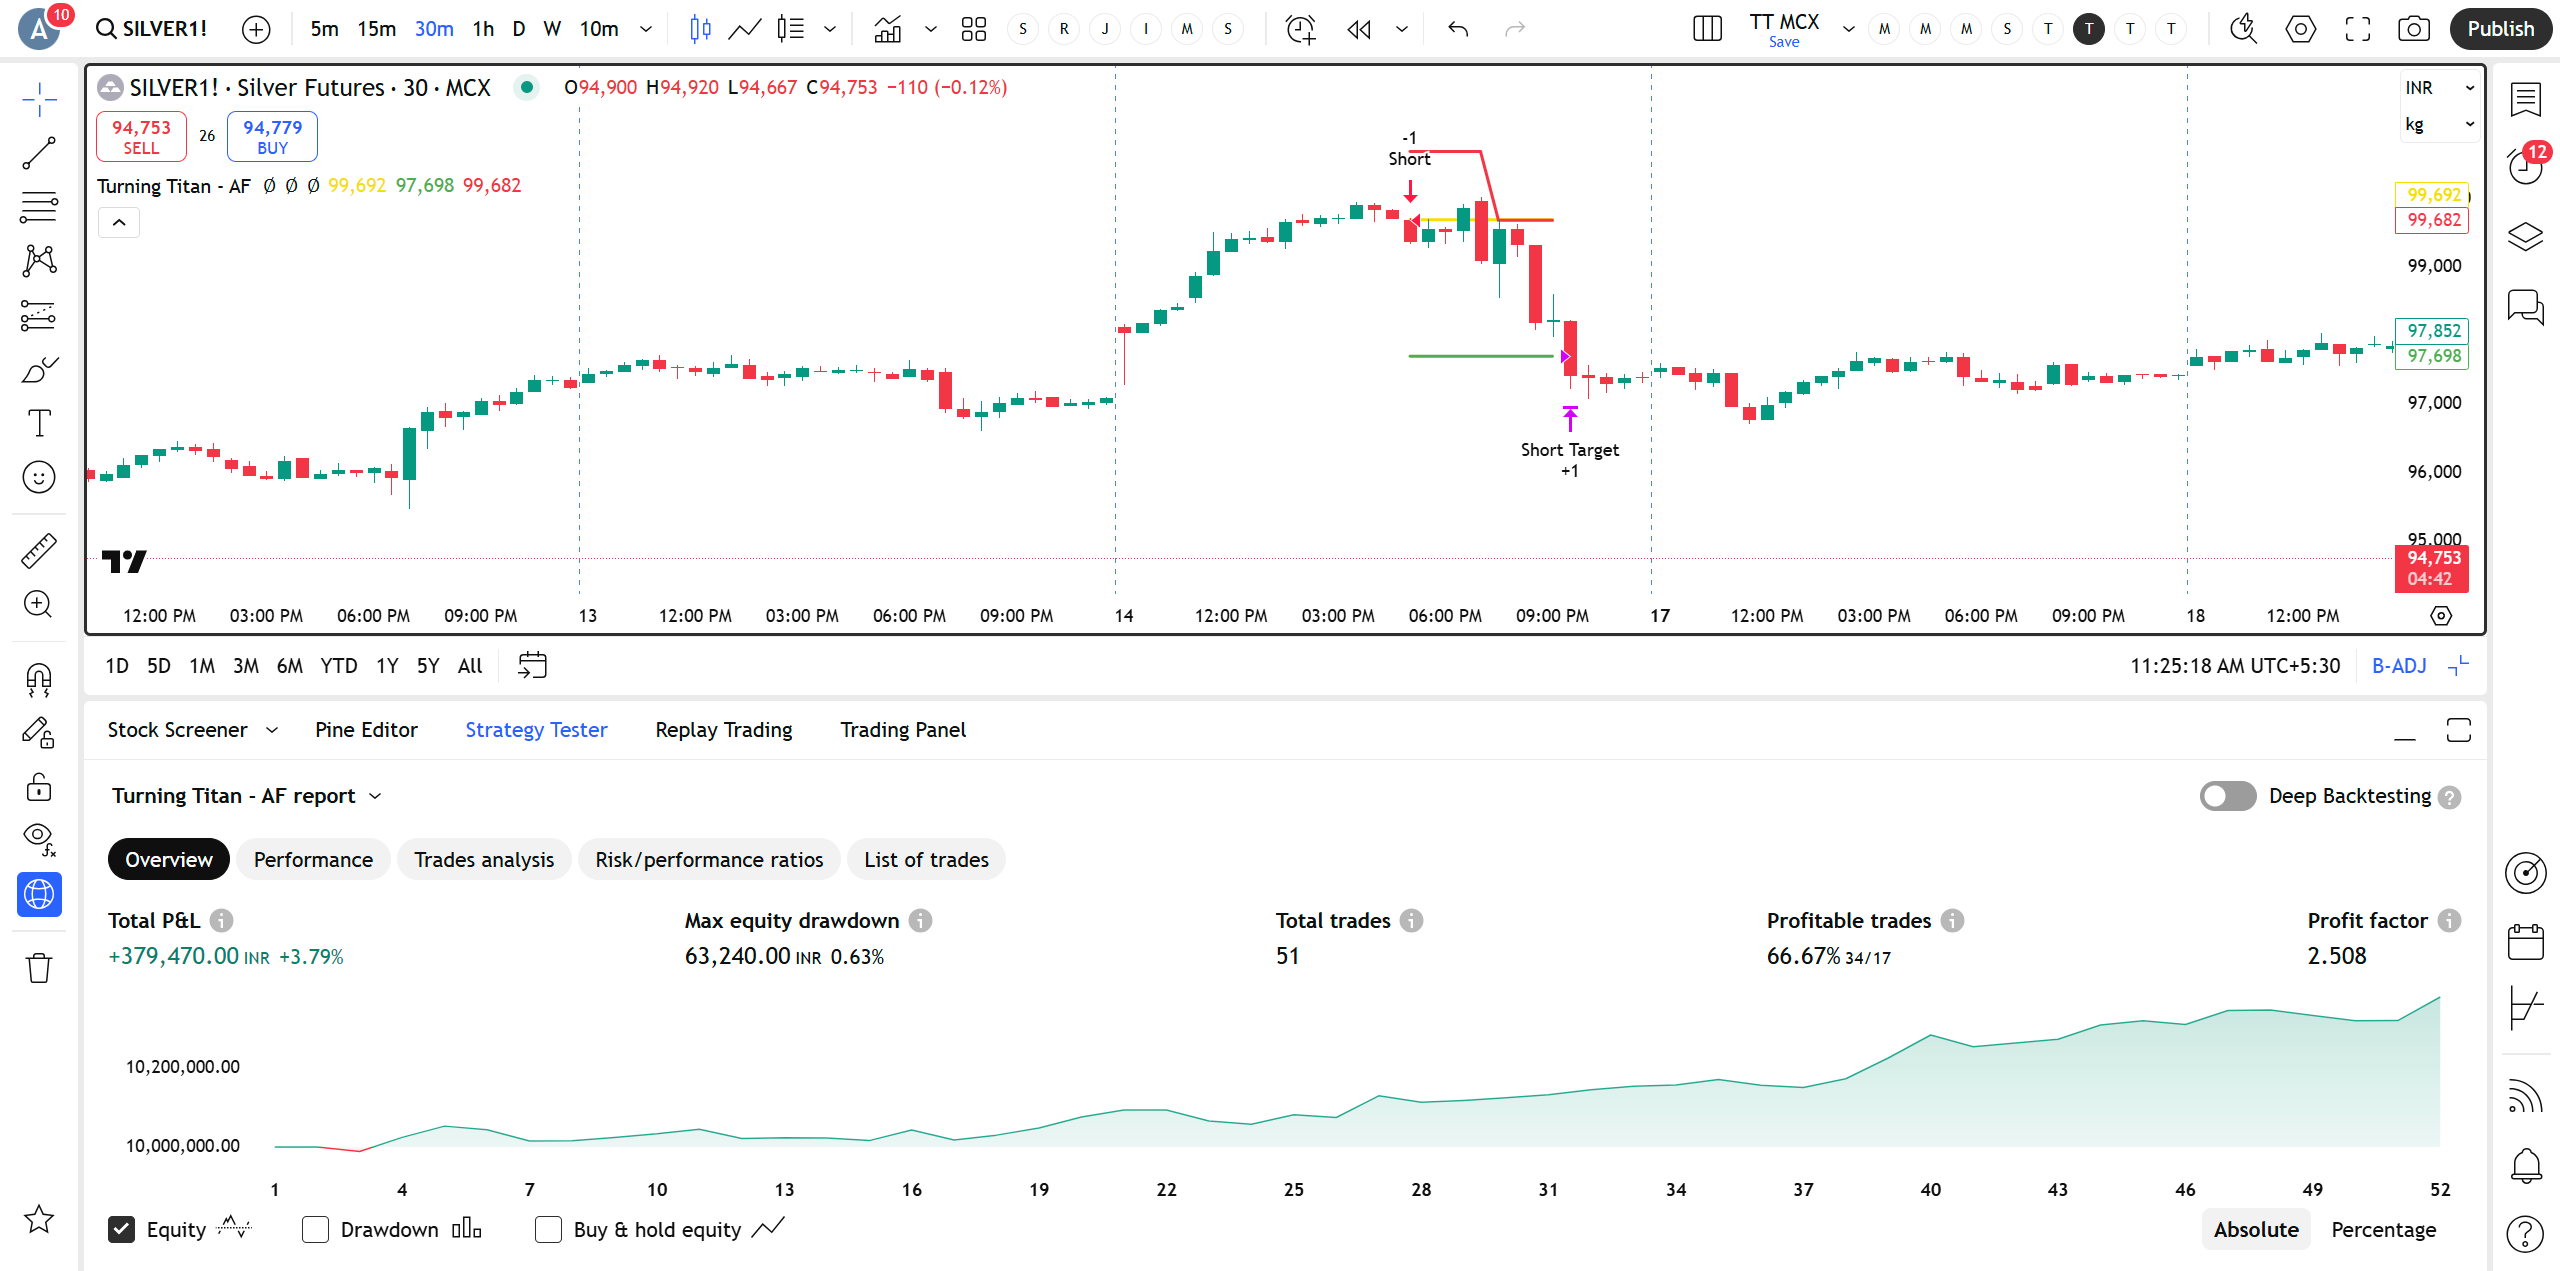Open the forecasting and measurement tools
This screenshot has width=2560, height=1271.
coord(39,316)
